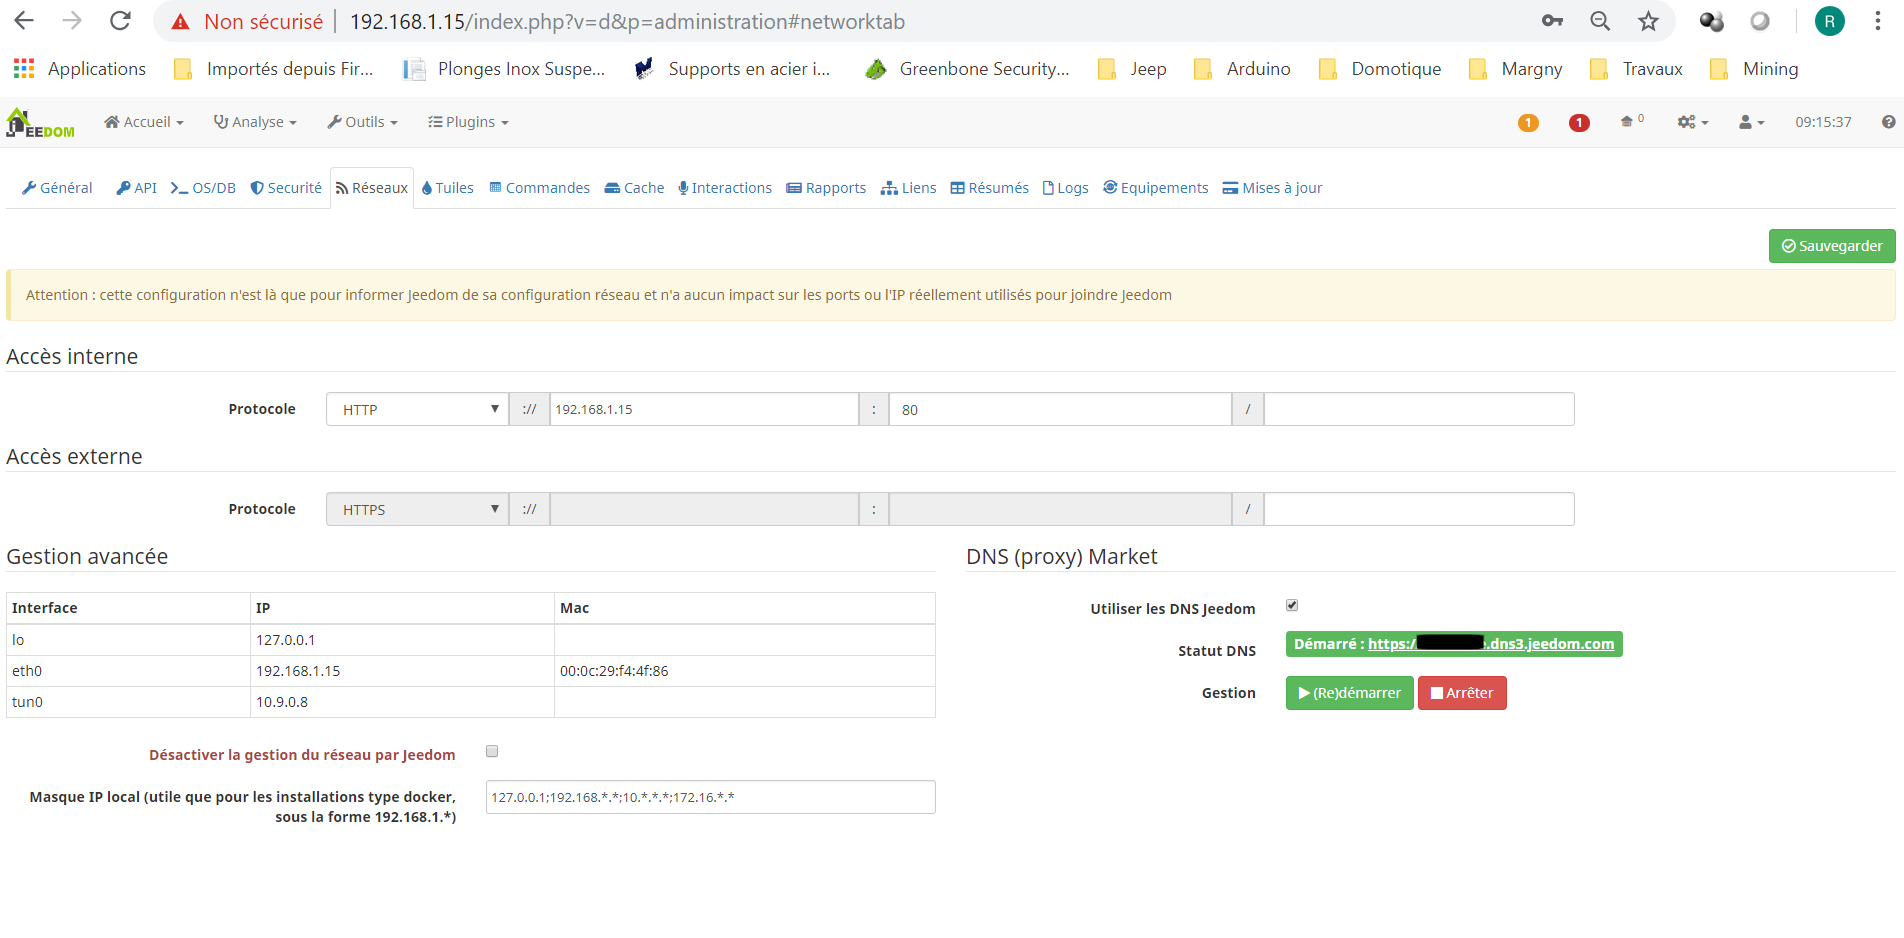Switch to the Général tab
Screen dimensions: 1904x938
point(57,188)
